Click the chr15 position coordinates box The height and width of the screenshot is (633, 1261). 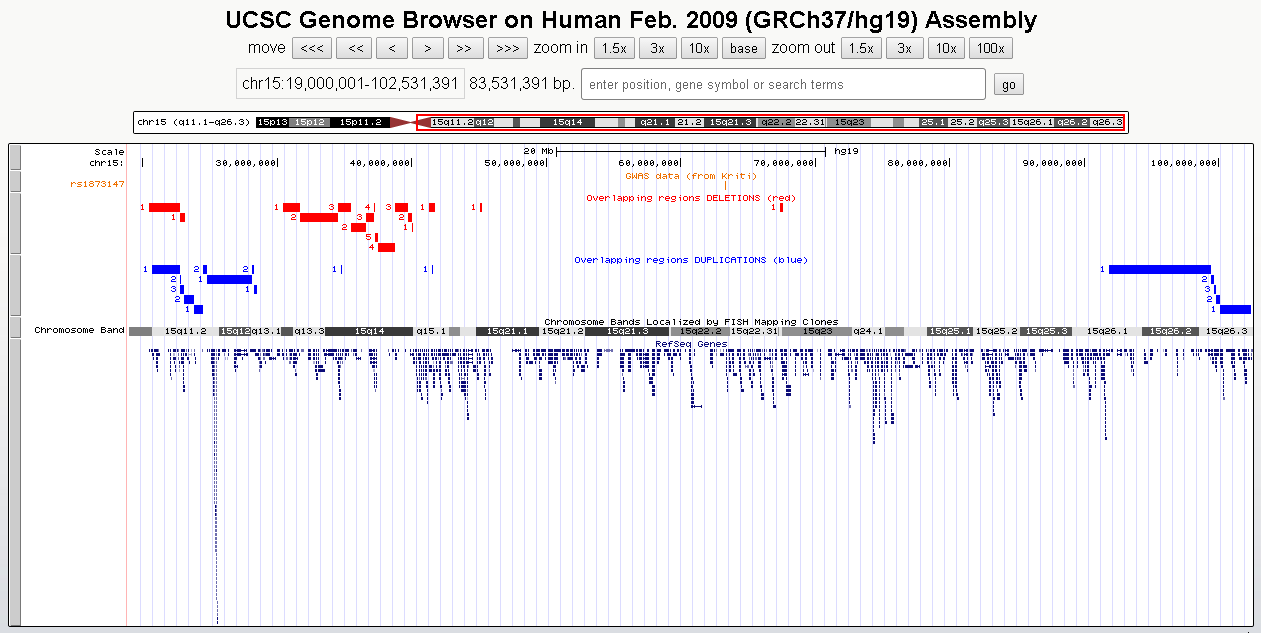[350, 85]
